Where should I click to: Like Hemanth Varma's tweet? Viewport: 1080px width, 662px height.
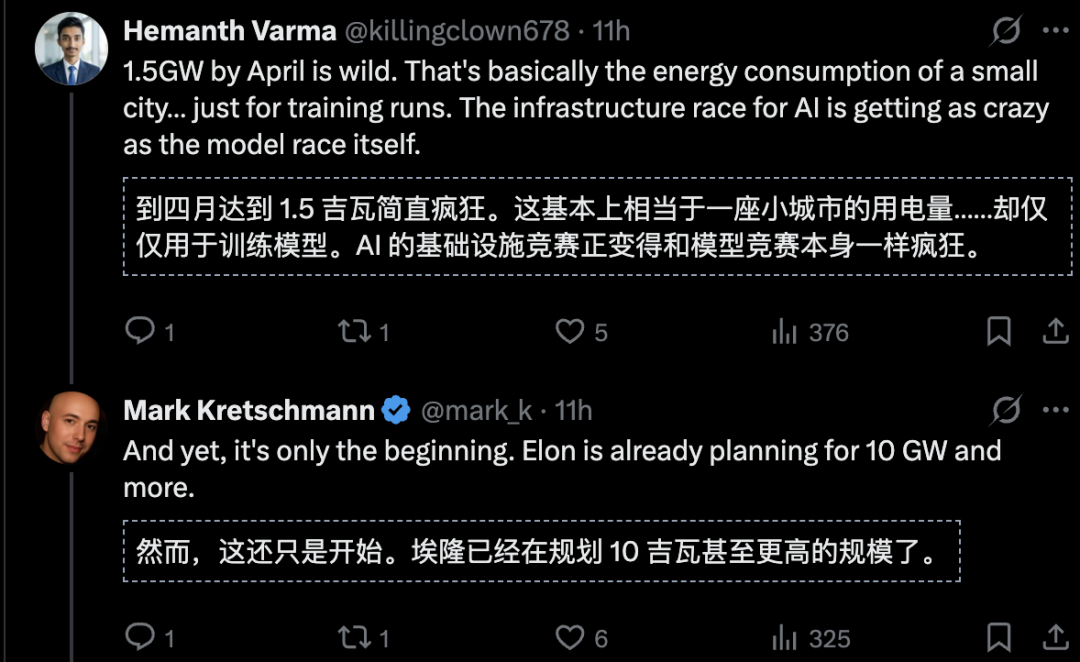pos(570,330)
